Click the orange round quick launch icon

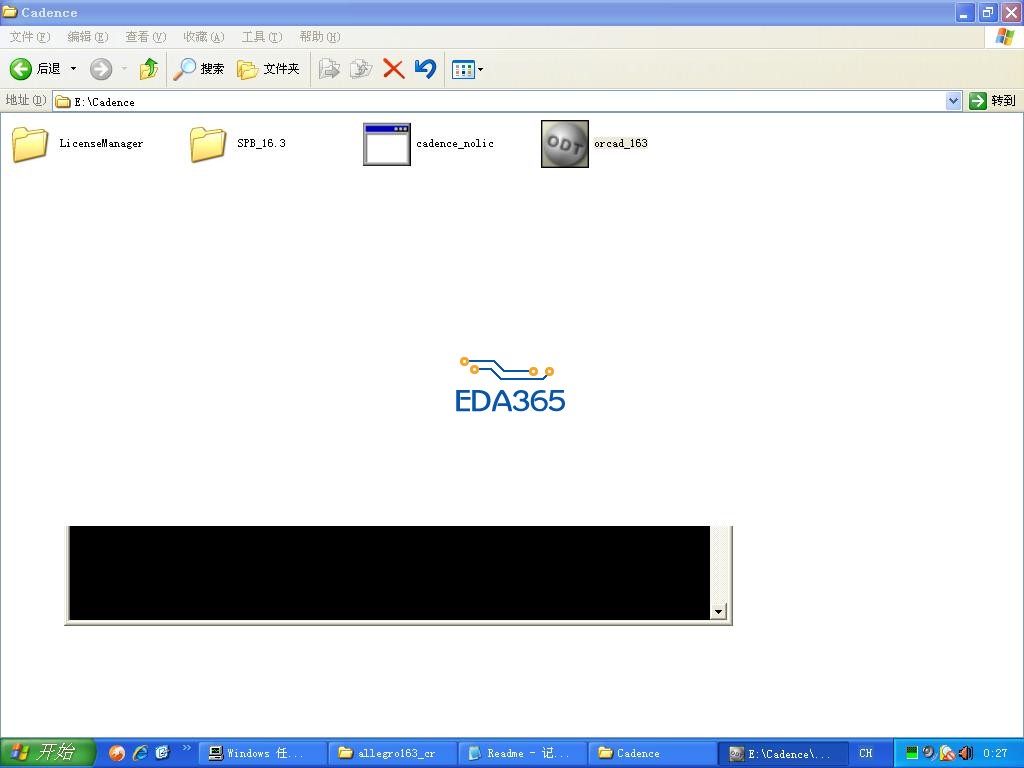[117, 753]
